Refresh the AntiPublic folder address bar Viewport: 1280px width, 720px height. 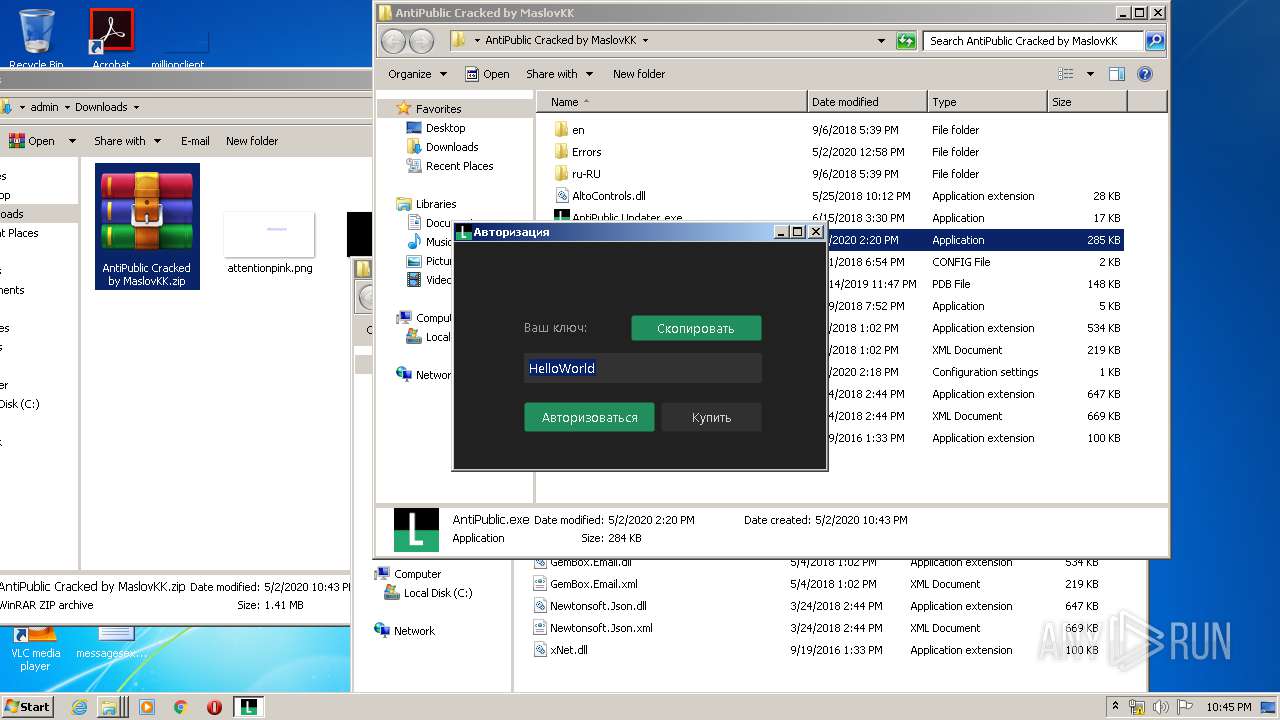(906, 41)
